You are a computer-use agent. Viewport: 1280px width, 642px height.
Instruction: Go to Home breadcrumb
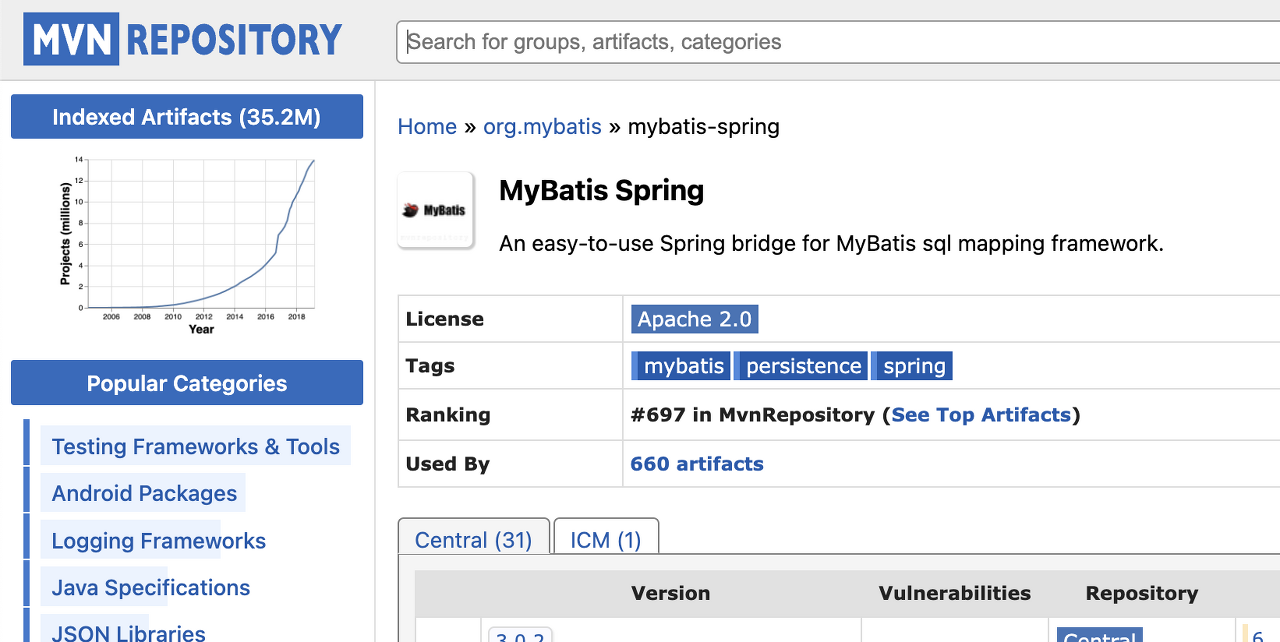427,127
